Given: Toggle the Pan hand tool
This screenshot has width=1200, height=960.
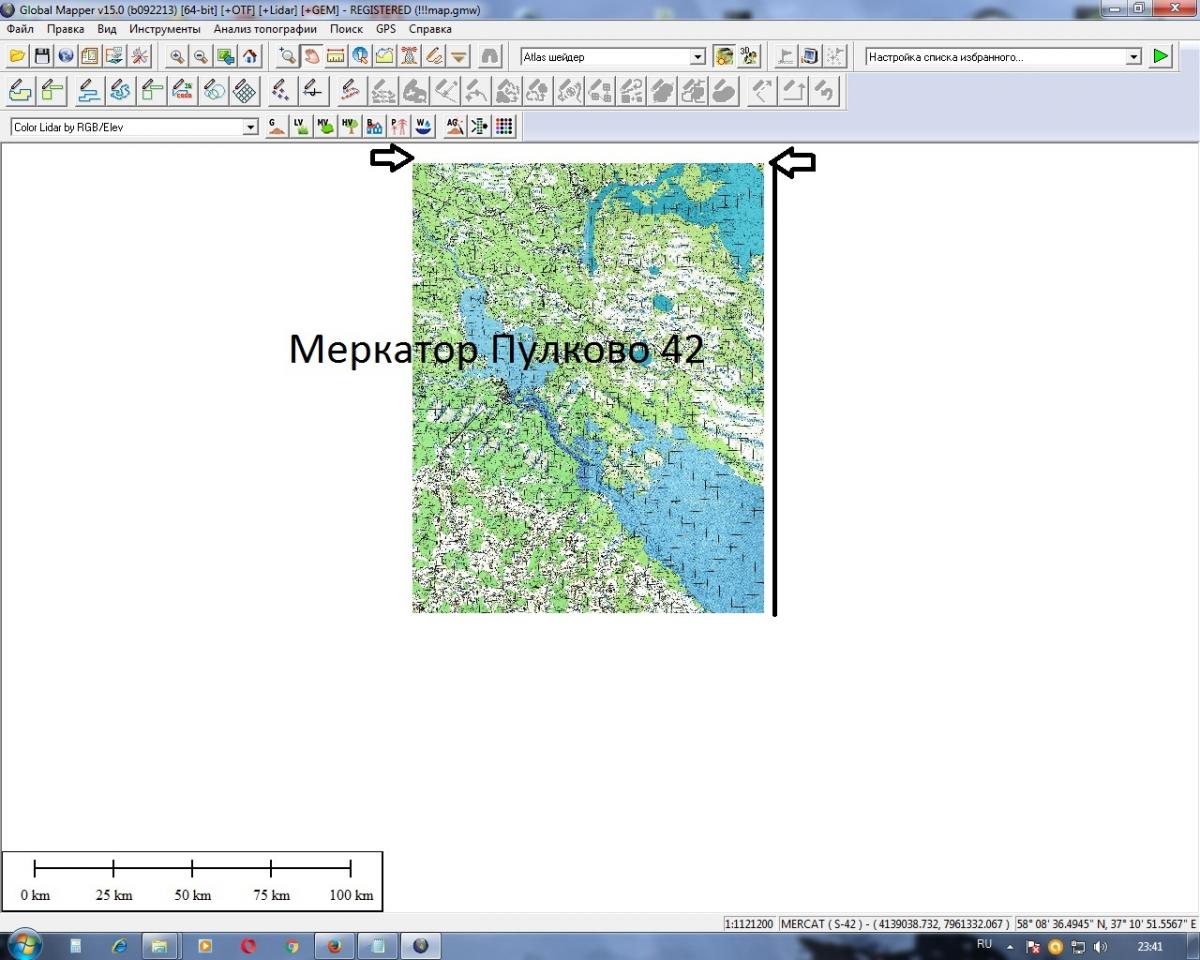Looking at the screenshot, I should 312,56.
